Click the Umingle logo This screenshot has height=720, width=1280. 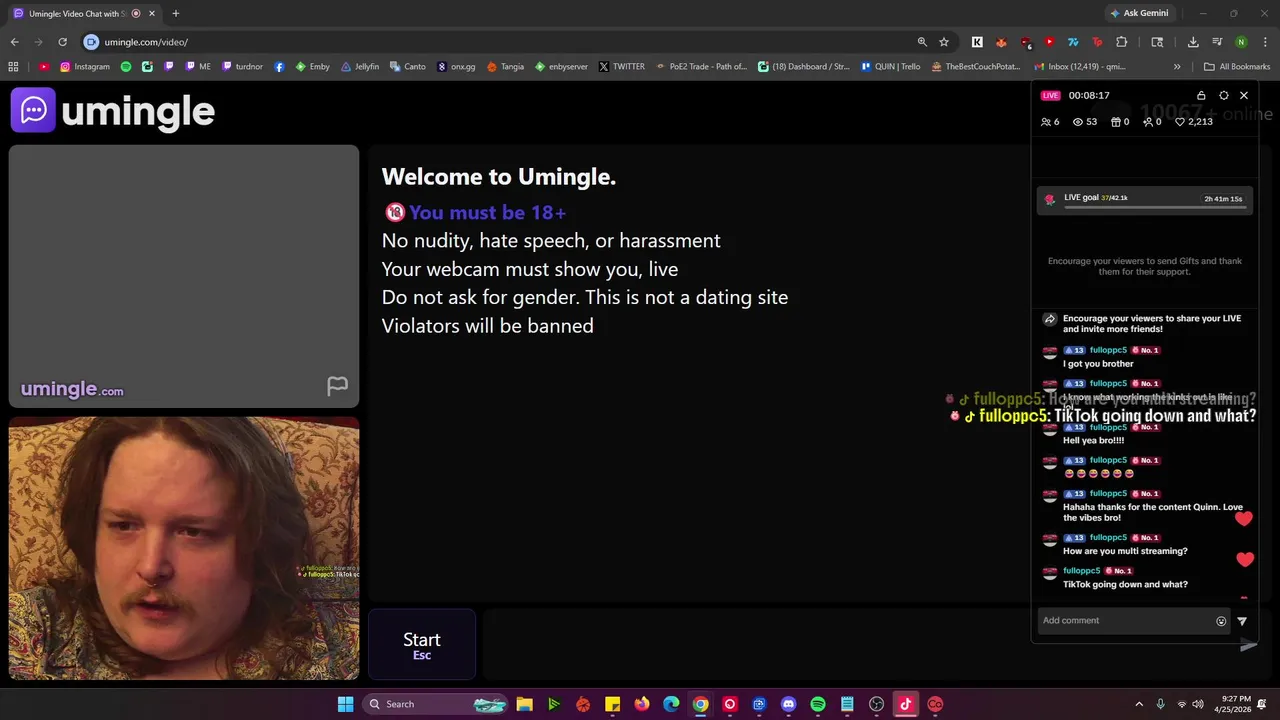(113, 110)
